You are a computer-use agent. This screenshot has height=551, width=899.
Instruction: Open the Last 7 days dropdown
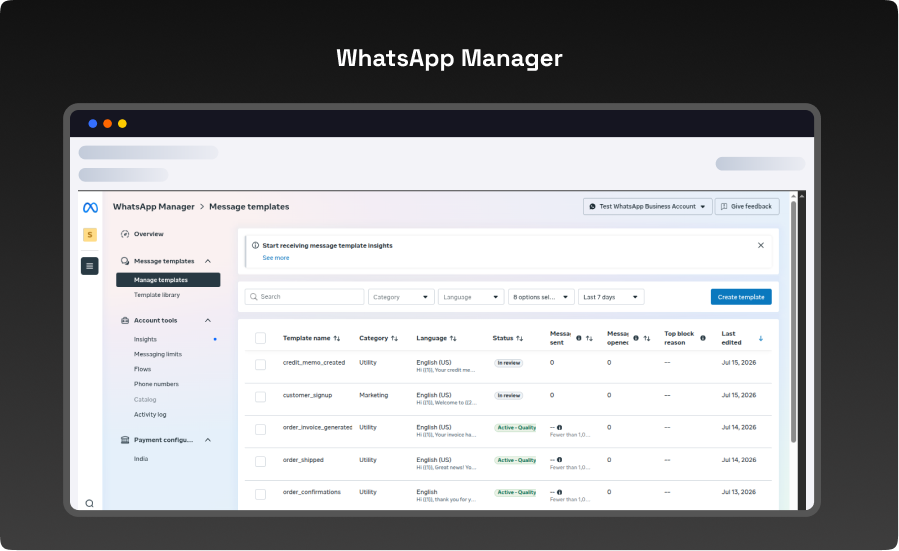point(611,297)
